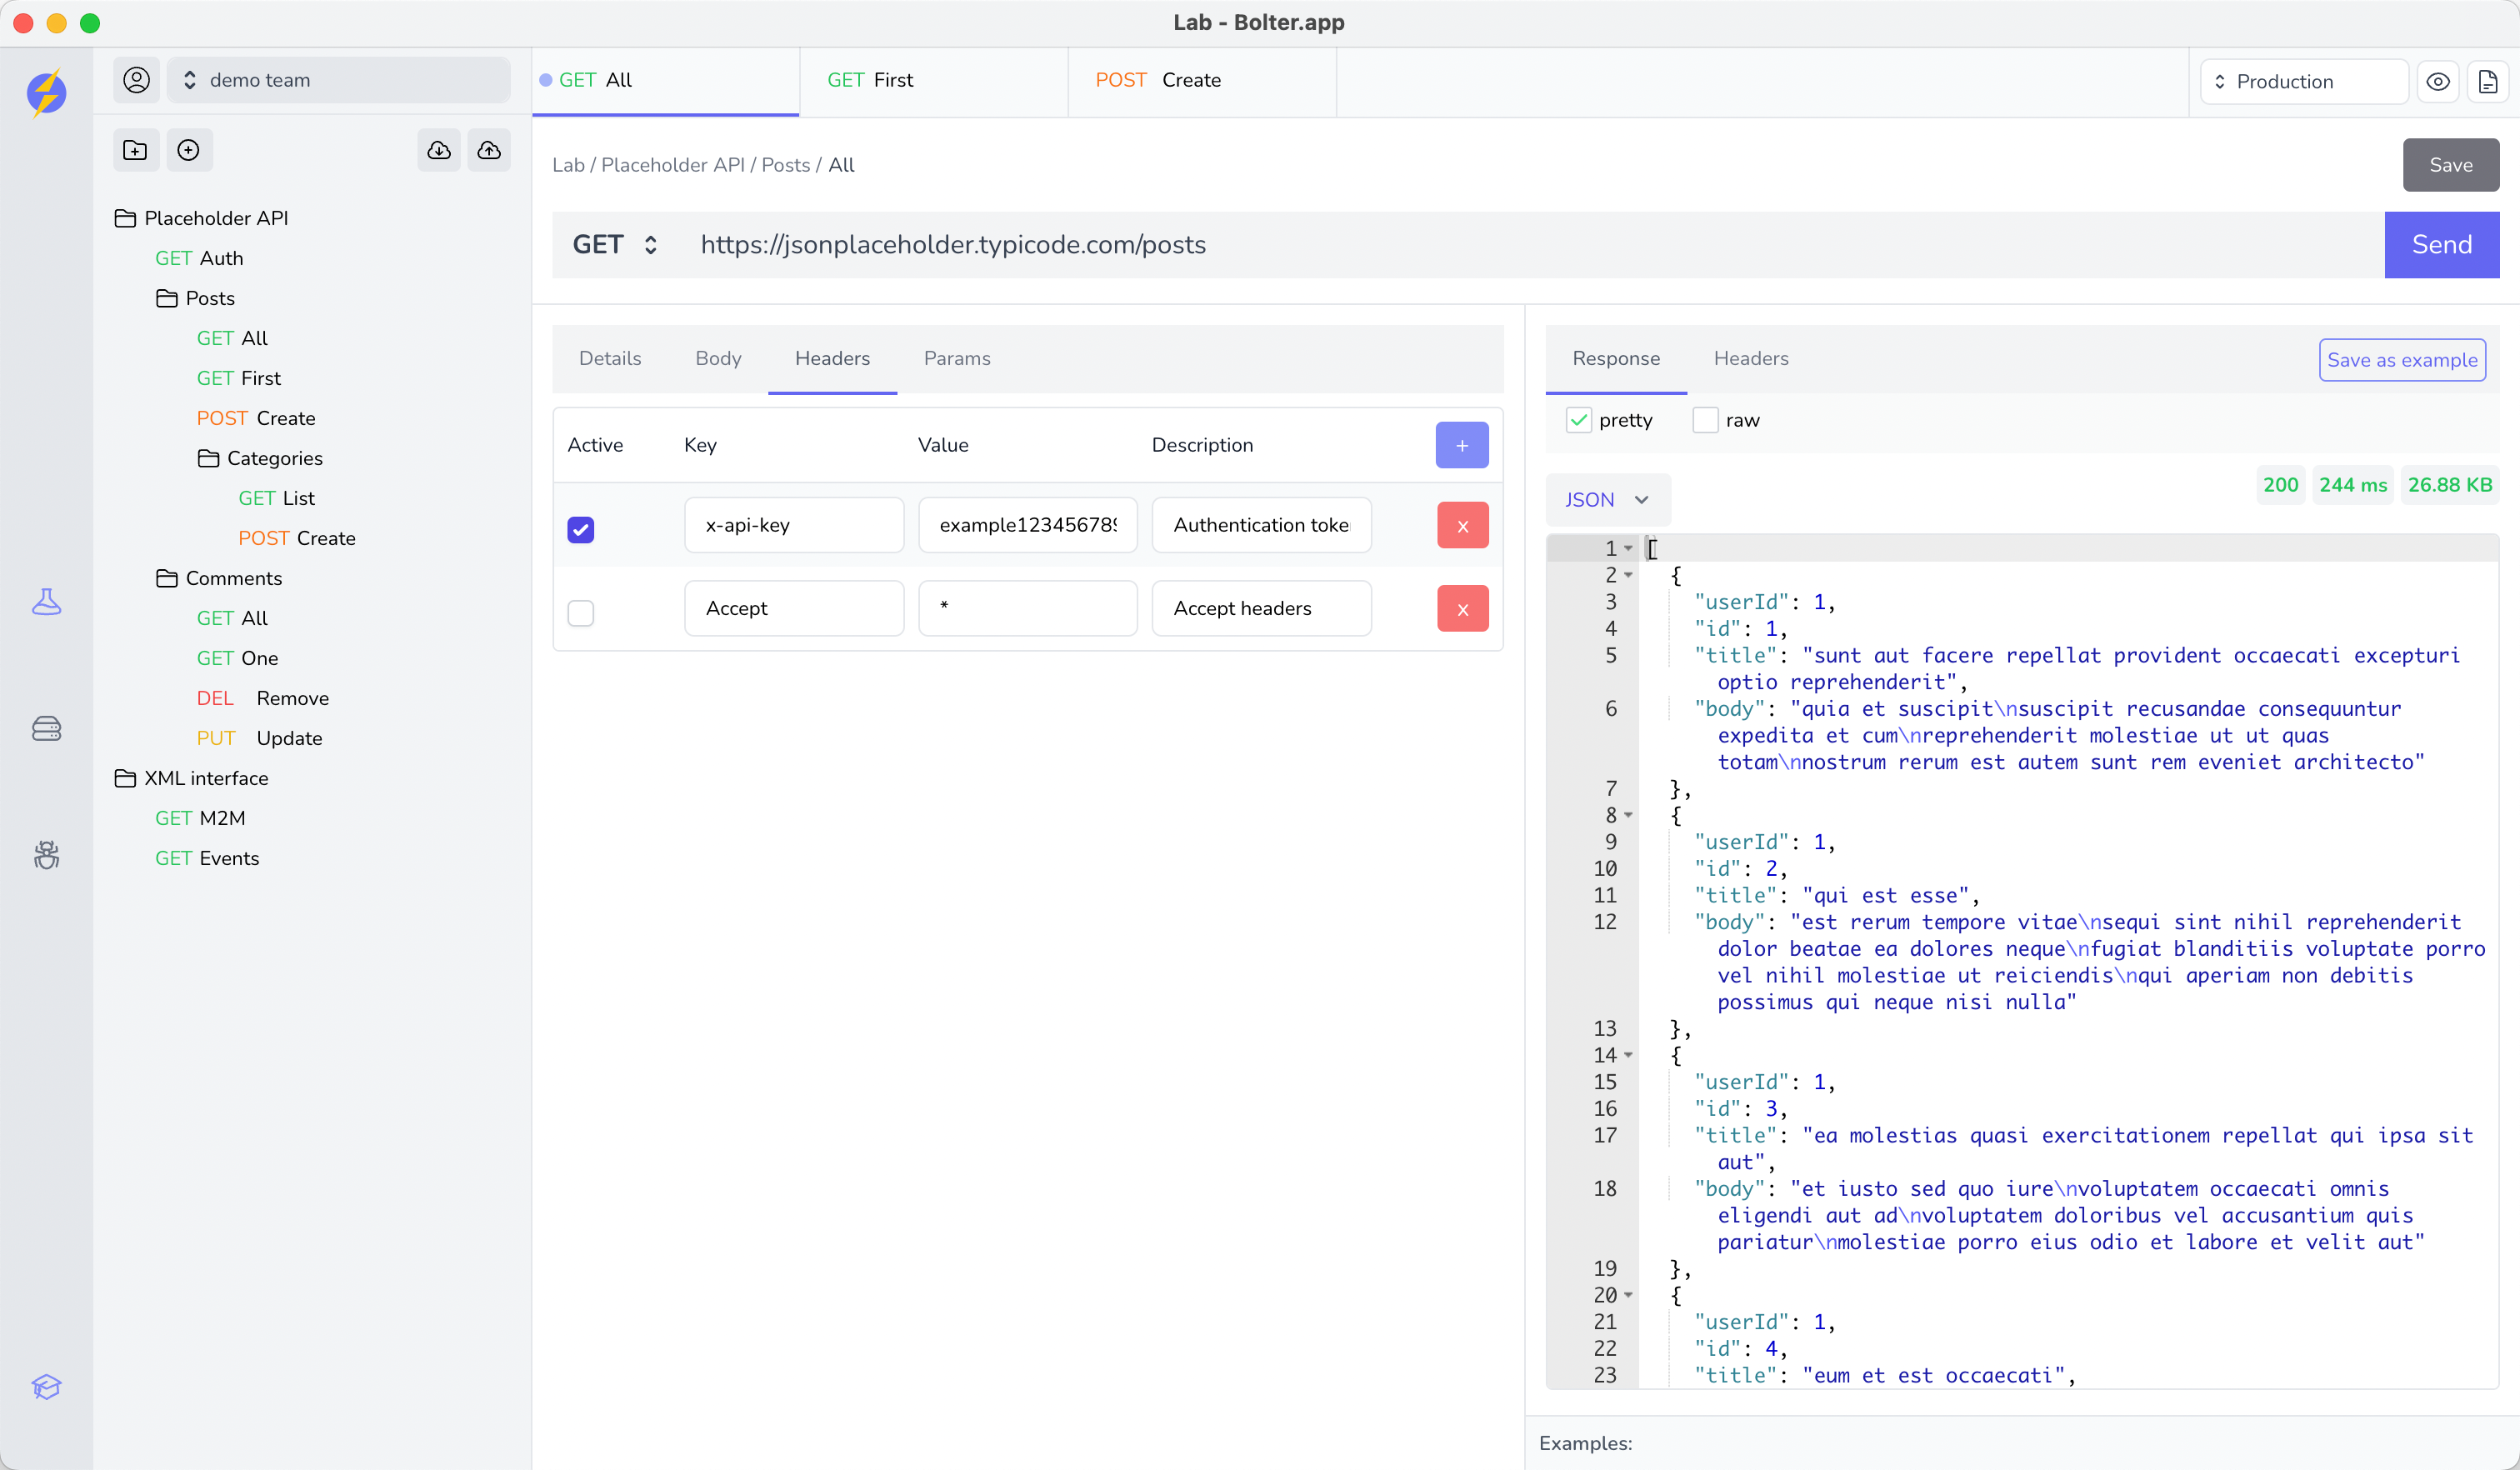Screen dimensions: 2520x1470
Task: Open the graduation cap learning icon
Action: coord(46,1386)
